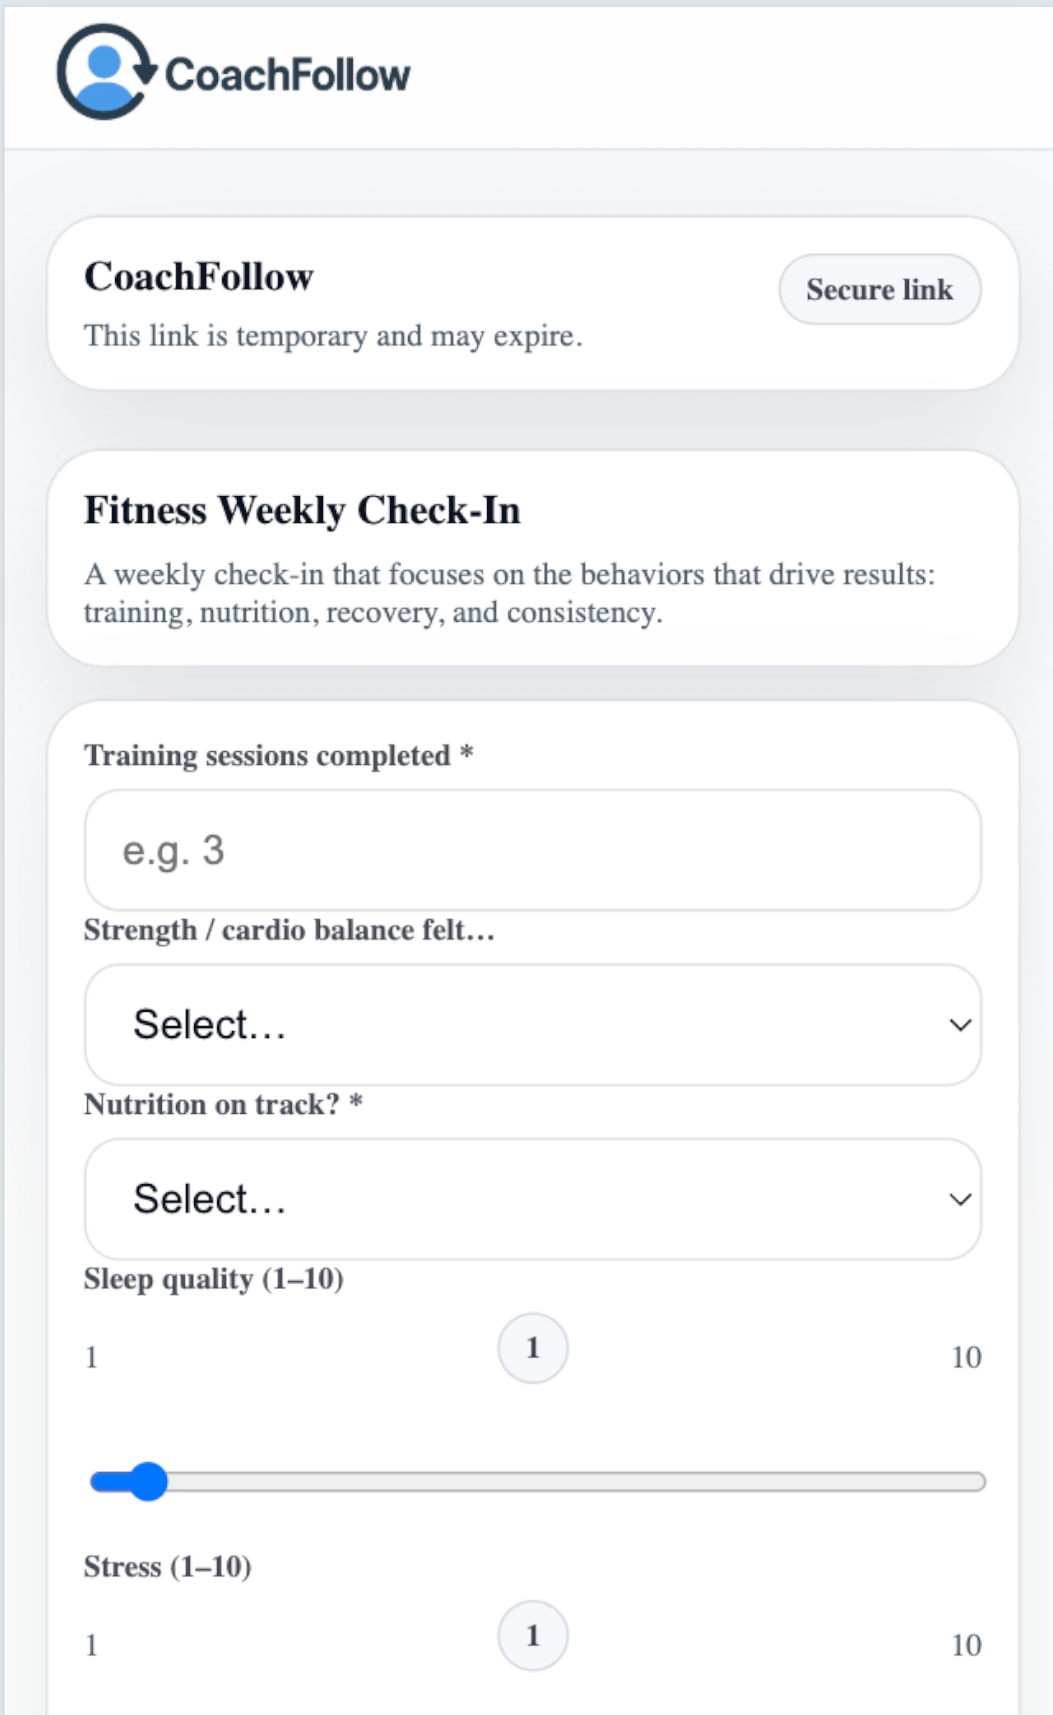The image size is (1053, 1715).
Task: Click the Nutrition on track chevron arrow
Action: pyautogui.click(x=960, y=1199)
